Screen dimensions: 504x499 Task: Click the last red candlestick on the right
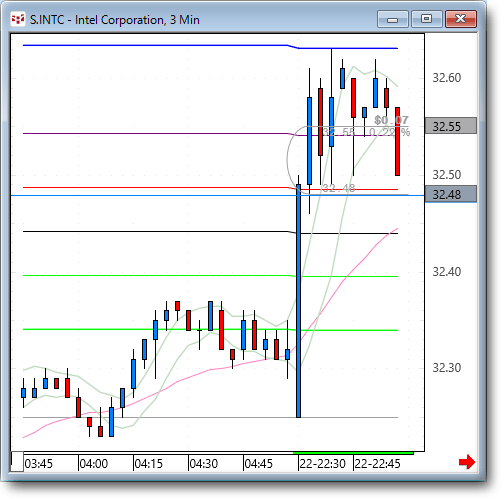pos(397,141)
